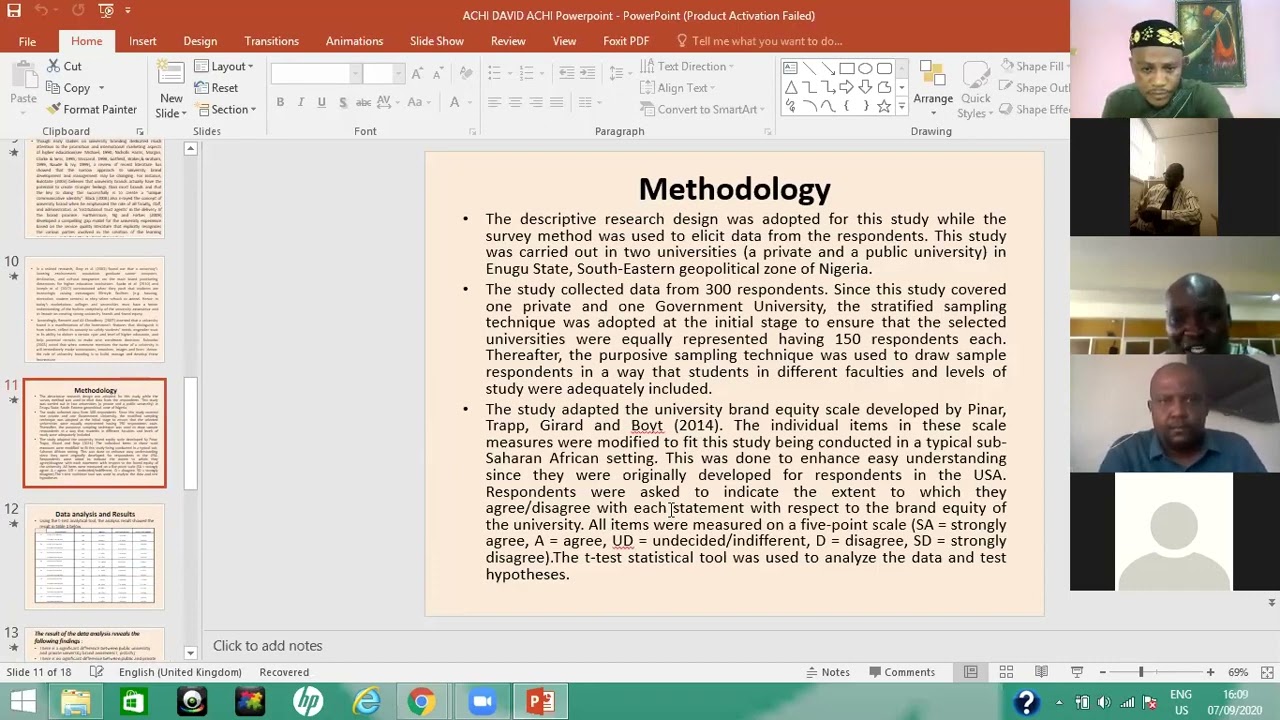The image size is (1280, 720).
Task: Select the arrow line shape in gallery
Action: [828, 68]
